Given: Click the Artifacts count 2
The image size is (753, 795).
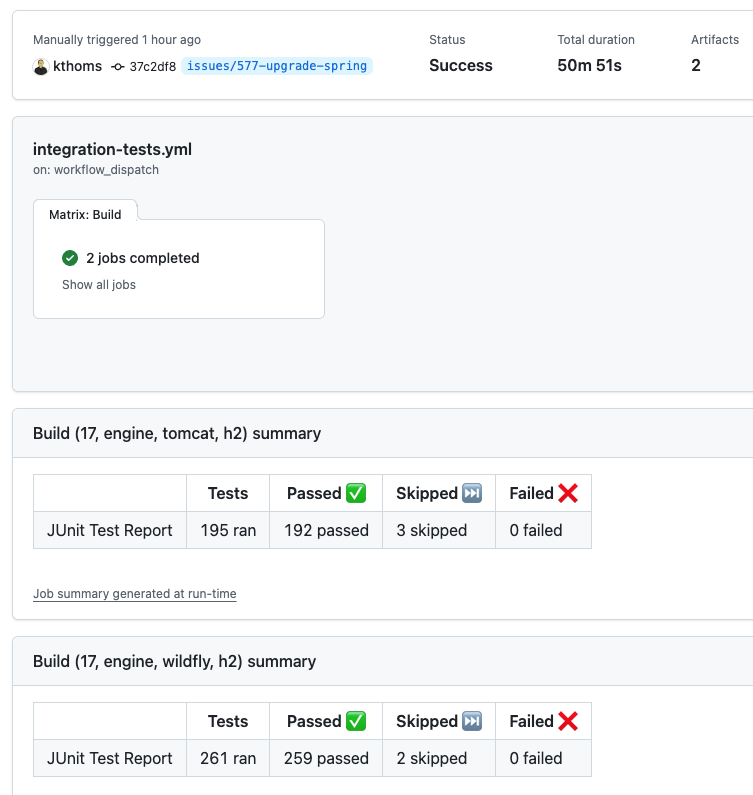Looking at the screenshot, I should coord(696,65).
